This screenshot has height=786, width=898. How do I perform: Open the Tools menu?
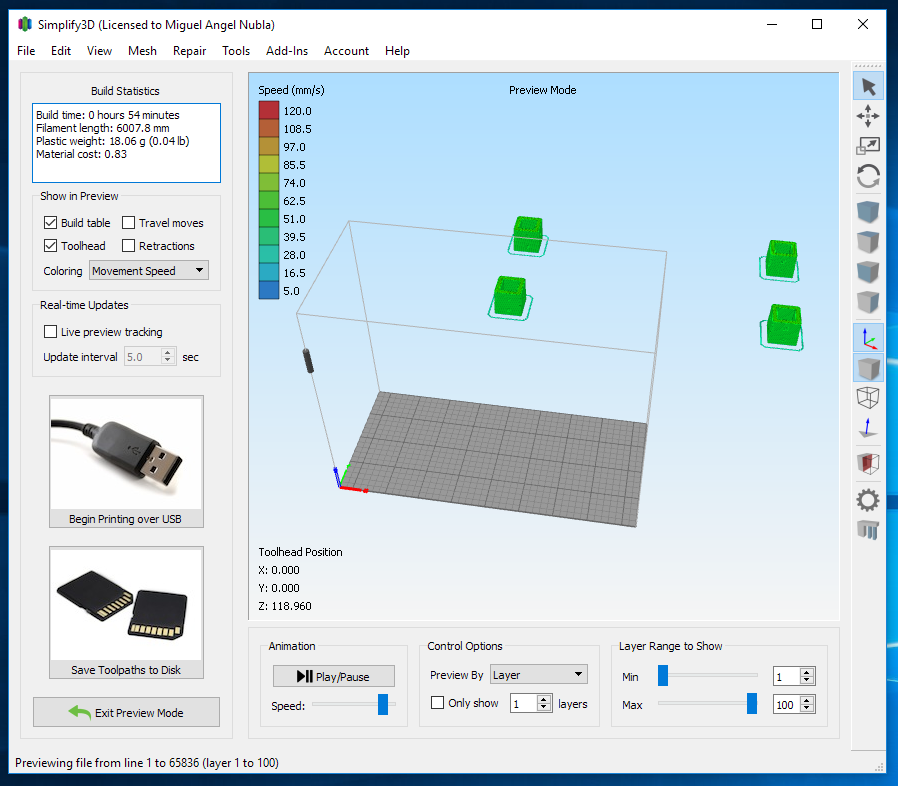click(236, 51)
